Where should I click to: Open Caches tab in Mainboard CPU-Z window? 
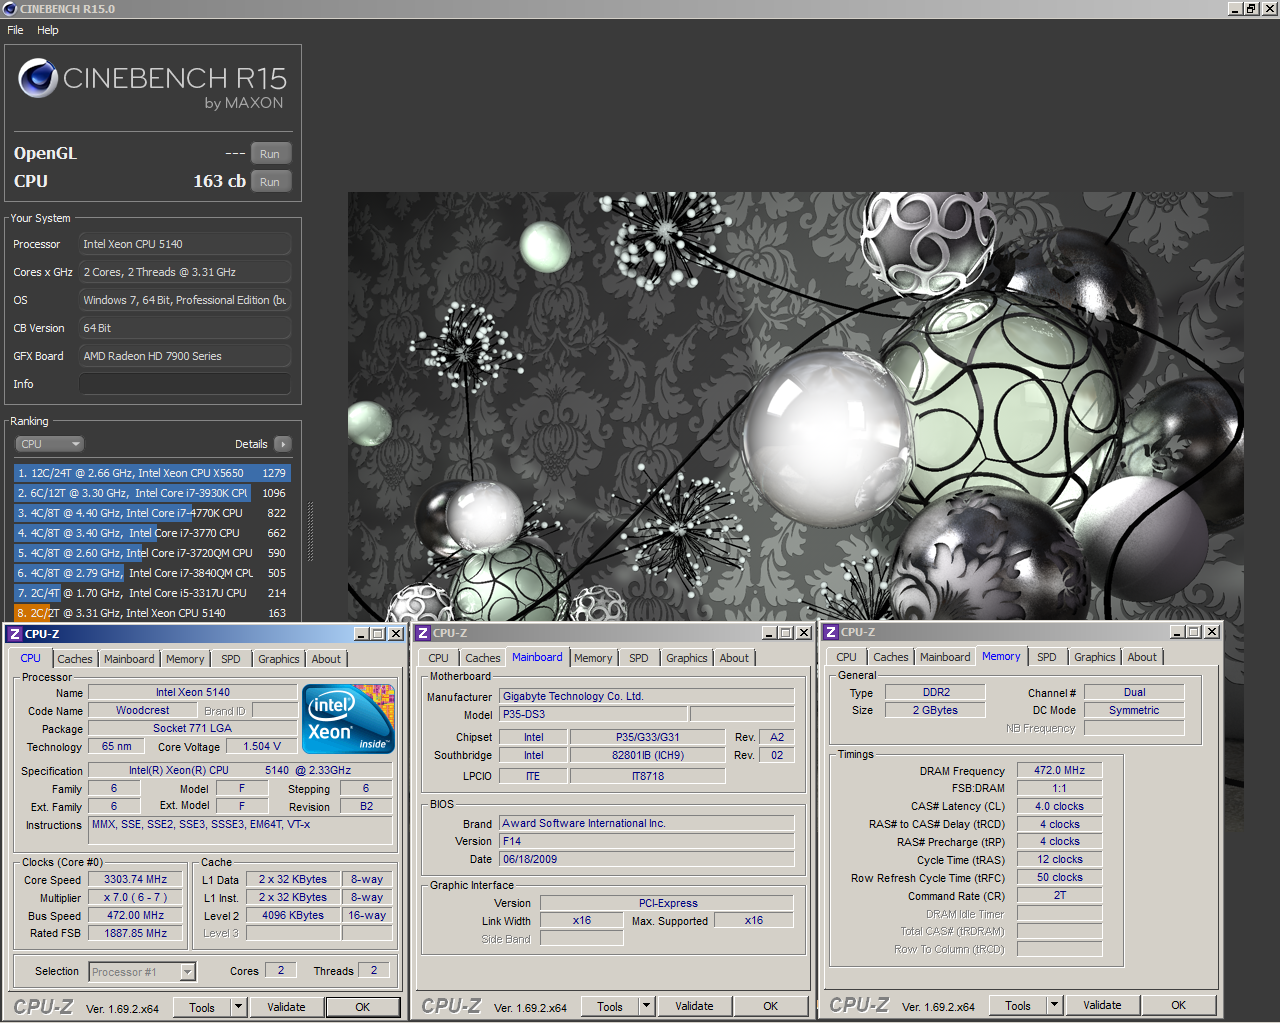tap(483, 658)
